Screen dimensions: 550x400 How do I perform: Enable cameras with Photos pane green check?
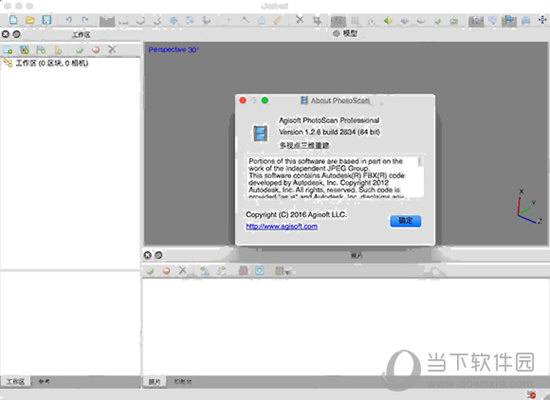[150, 271]
